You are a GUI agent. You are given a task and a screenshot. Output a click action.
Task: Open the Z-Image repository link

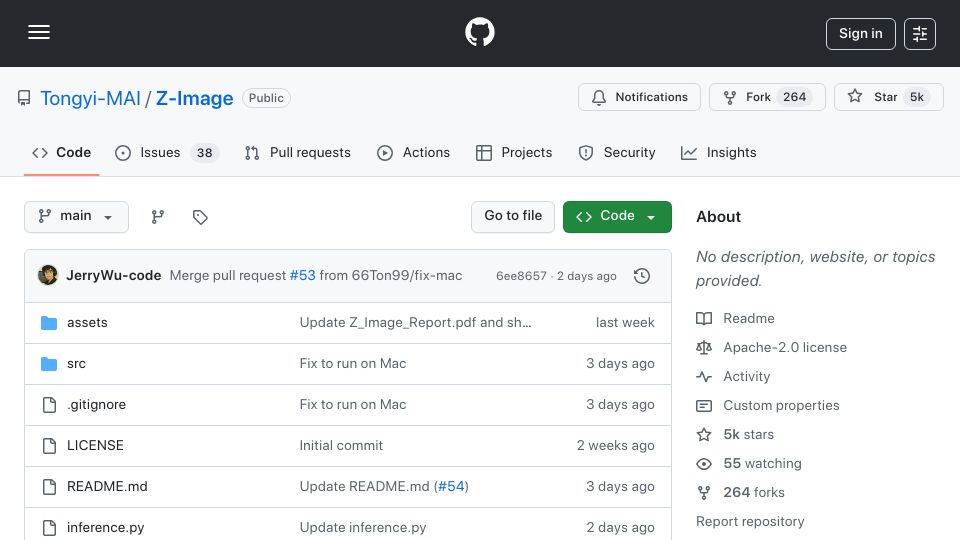pyautogui.click(x=195, y=99)
